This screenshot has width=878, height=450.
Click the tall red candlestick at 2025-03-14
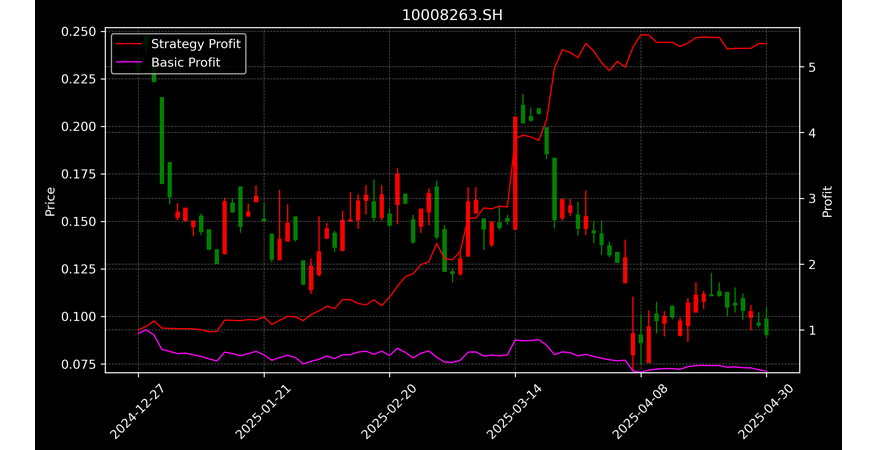coord(515,173)
